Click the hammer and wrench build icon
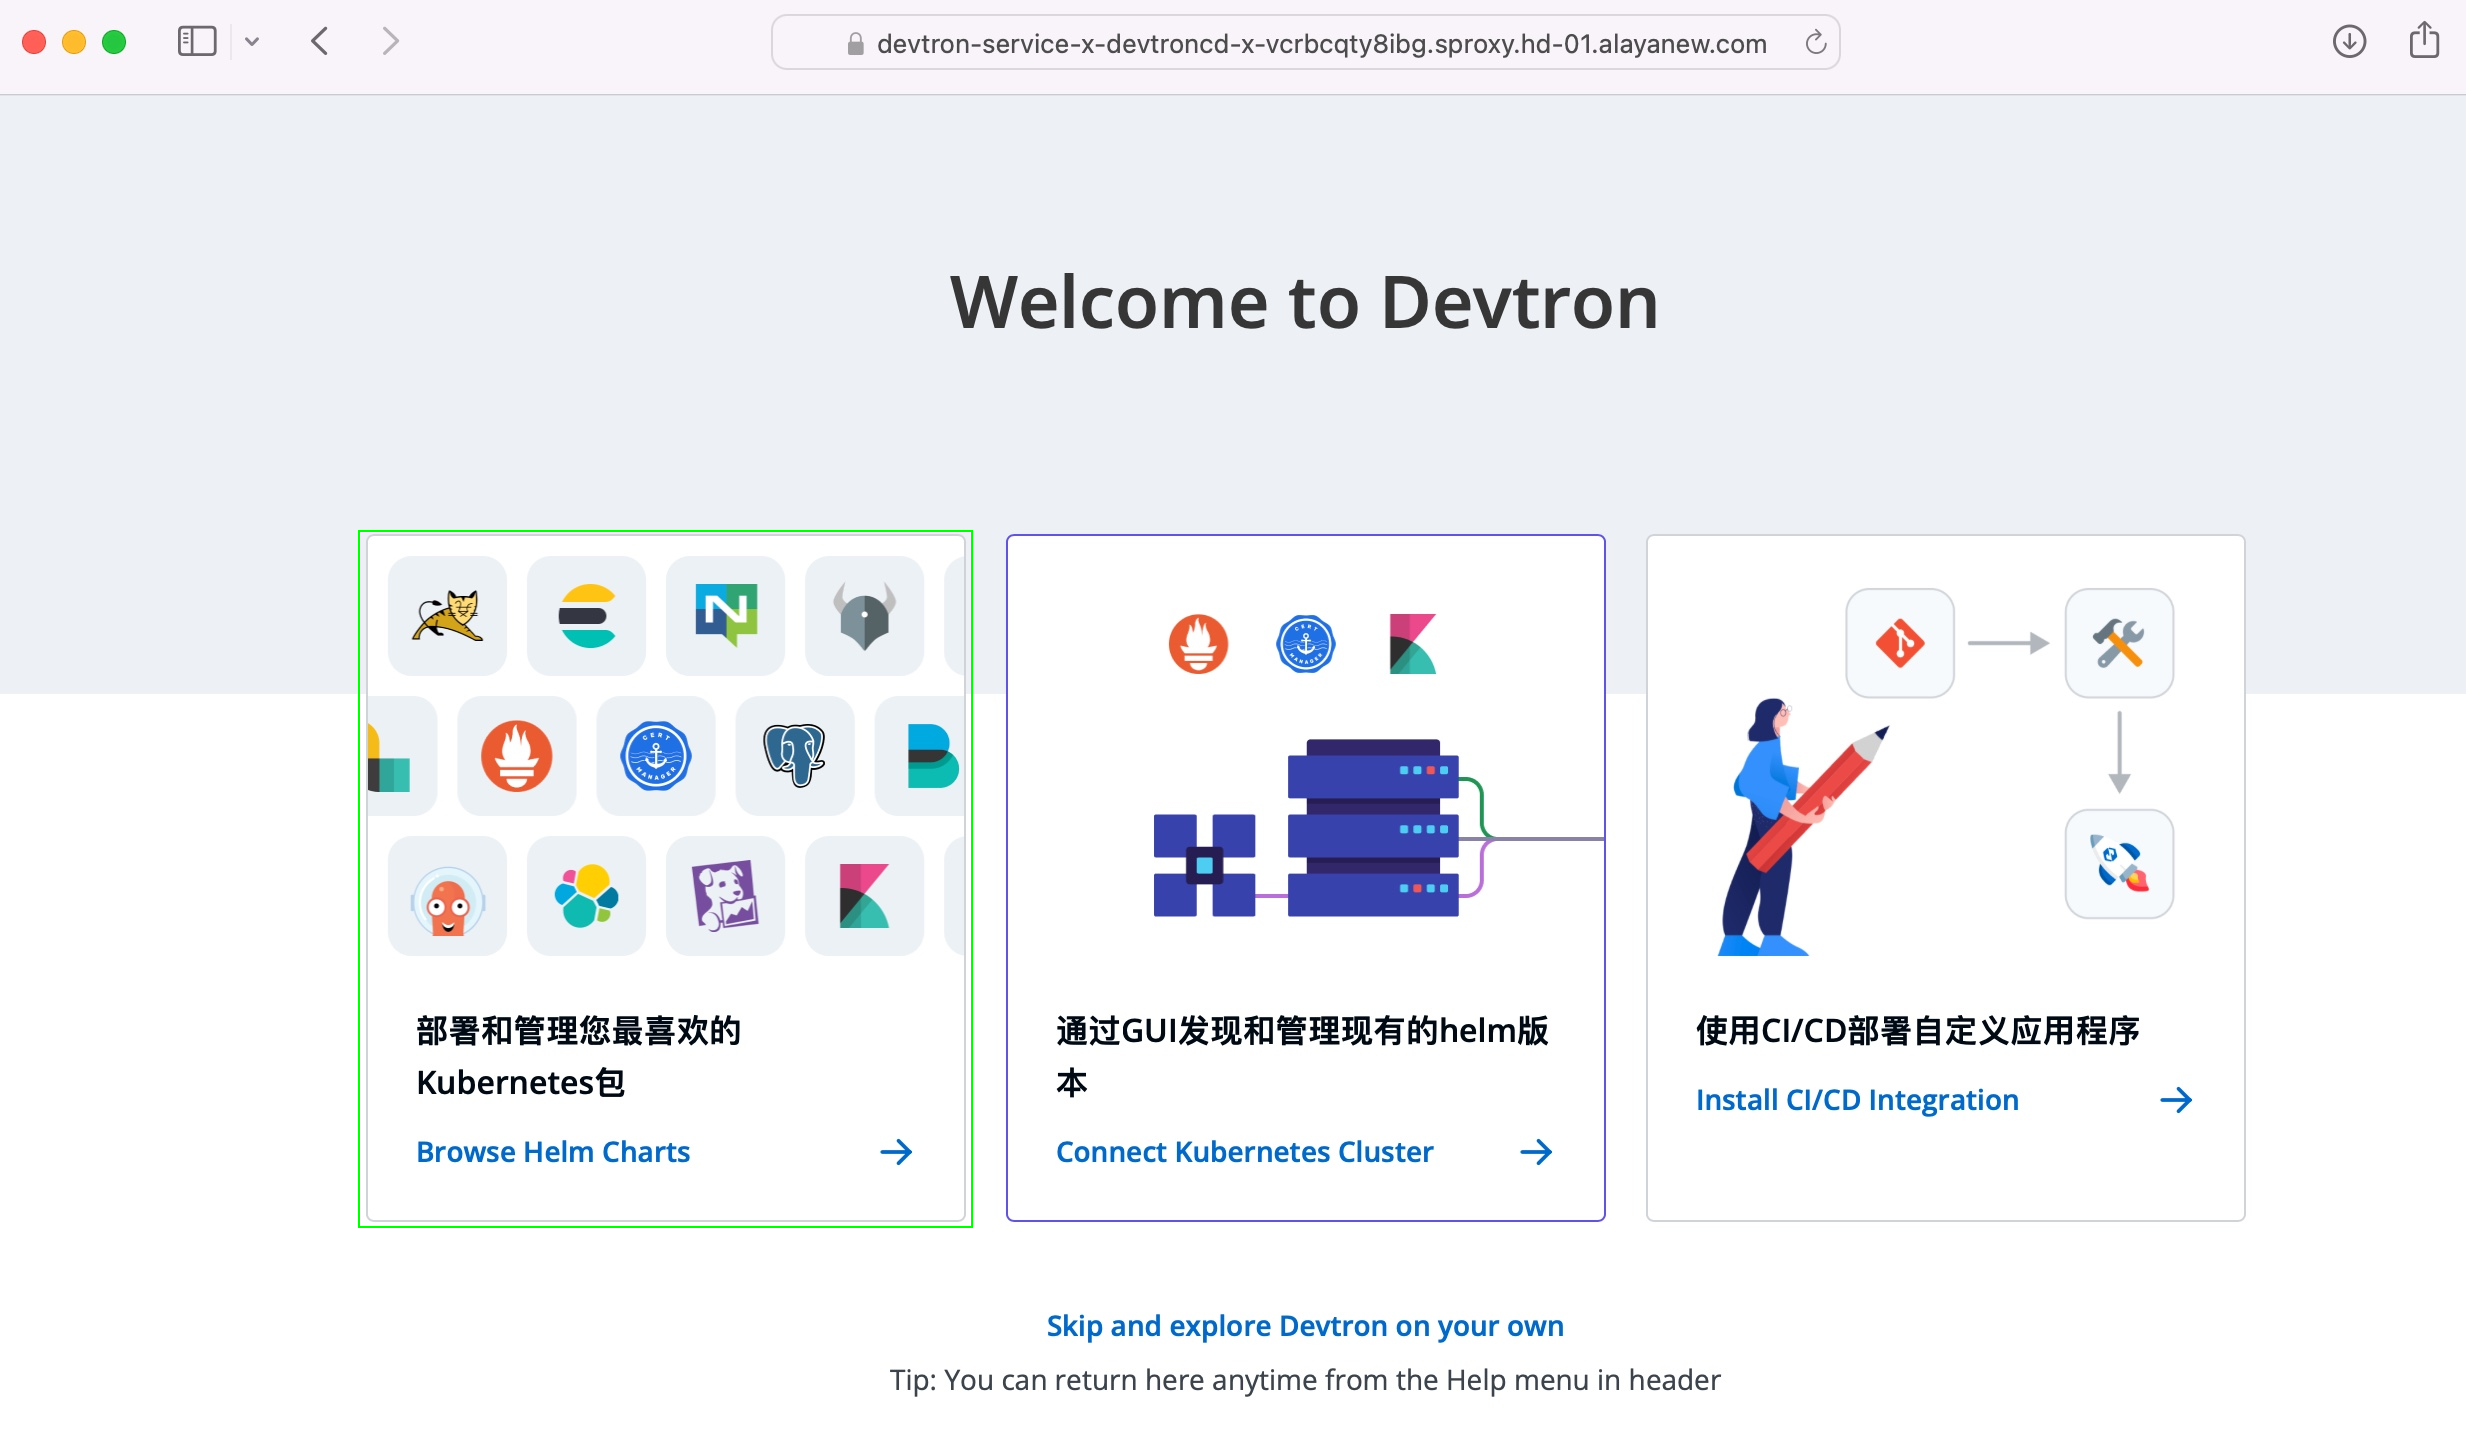The height and width of the screenshot is (1438, 2466). pos(2118,643)
